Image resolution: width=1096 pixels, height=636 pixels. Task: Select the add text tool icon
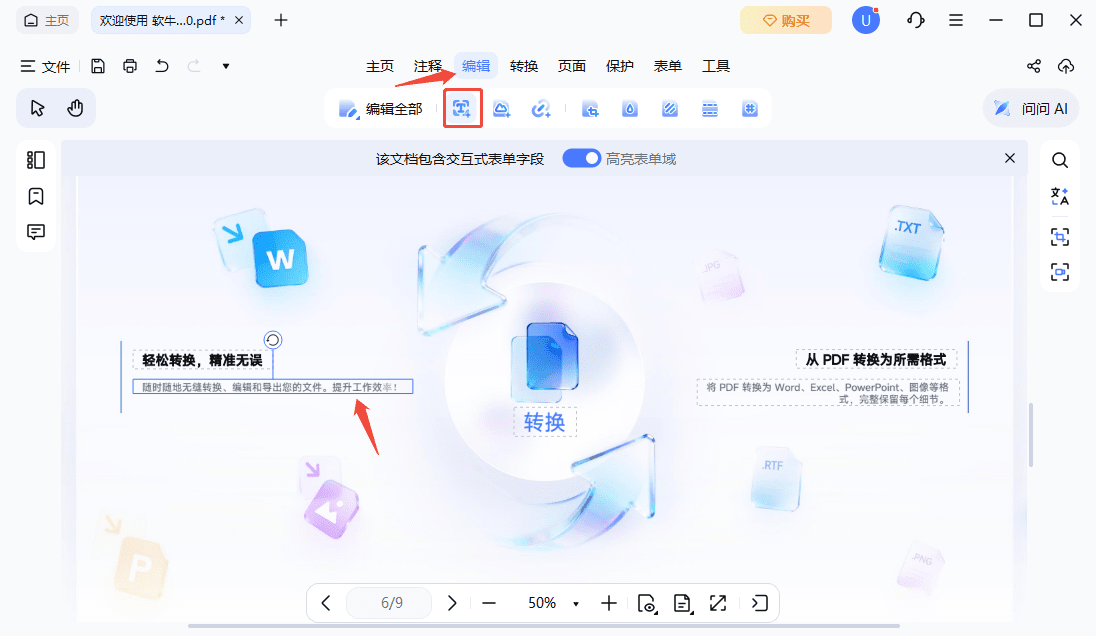pos(462,108)
